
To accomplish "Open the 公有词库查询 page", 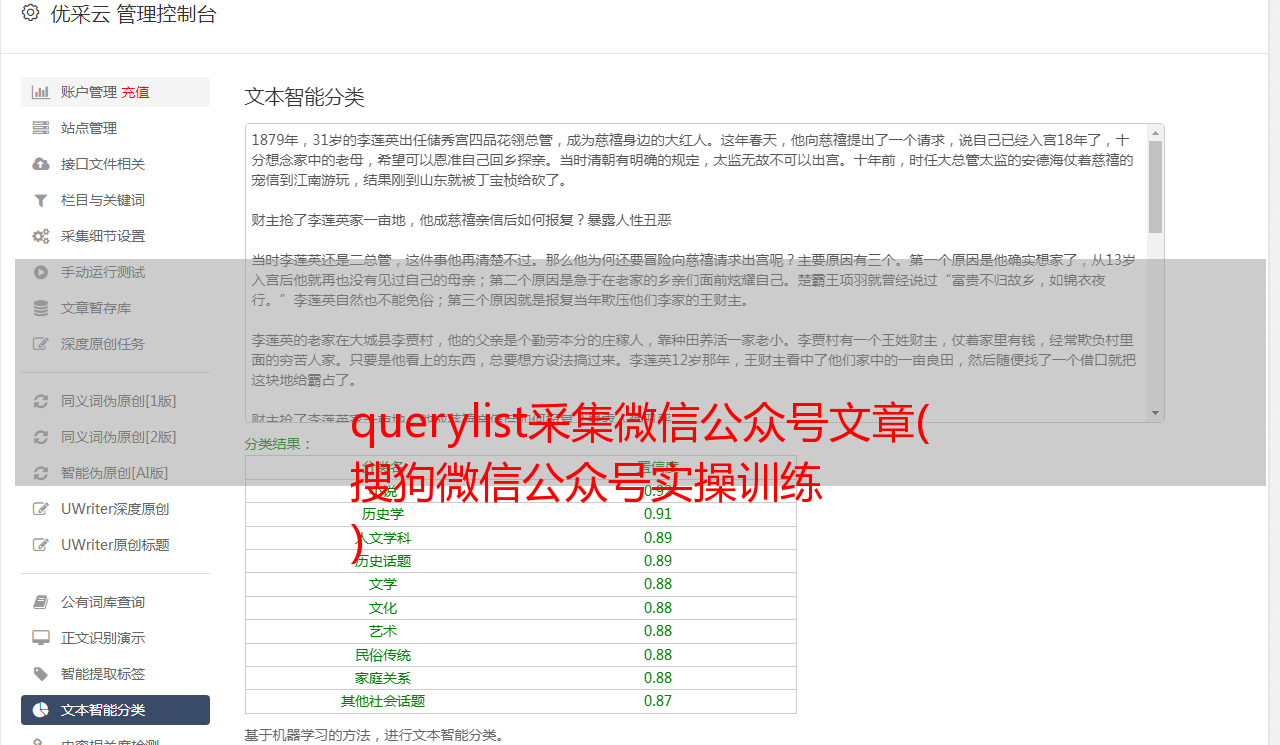I will [115, 602].
